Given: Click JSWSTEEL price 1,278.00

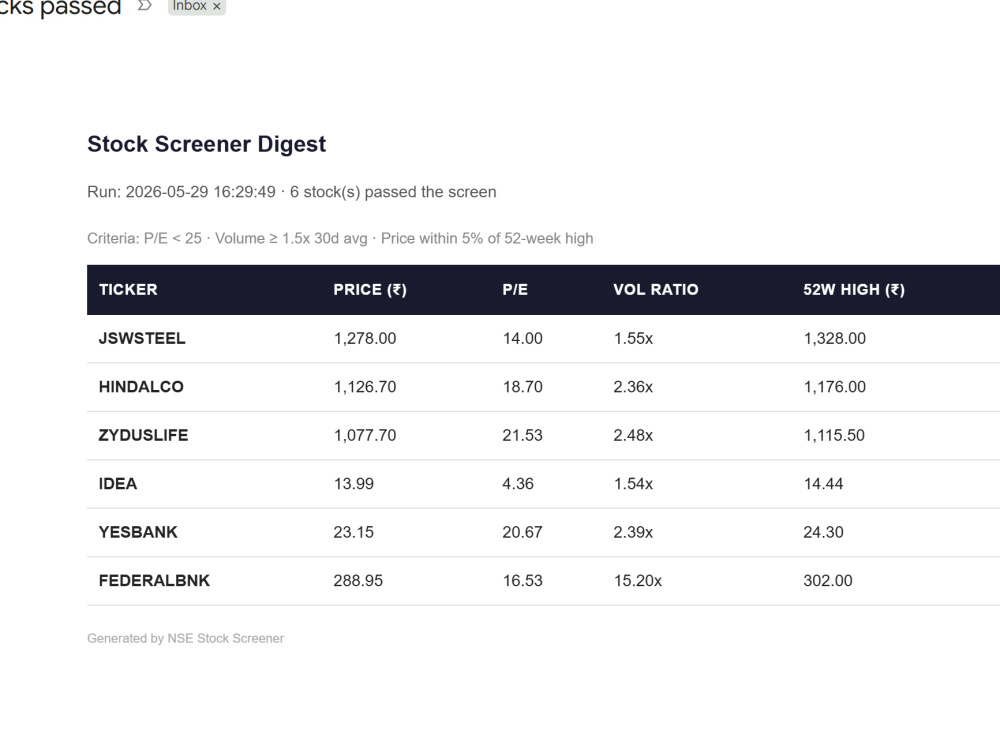Looking at the screenshot, I should click(x=365, y=339).
